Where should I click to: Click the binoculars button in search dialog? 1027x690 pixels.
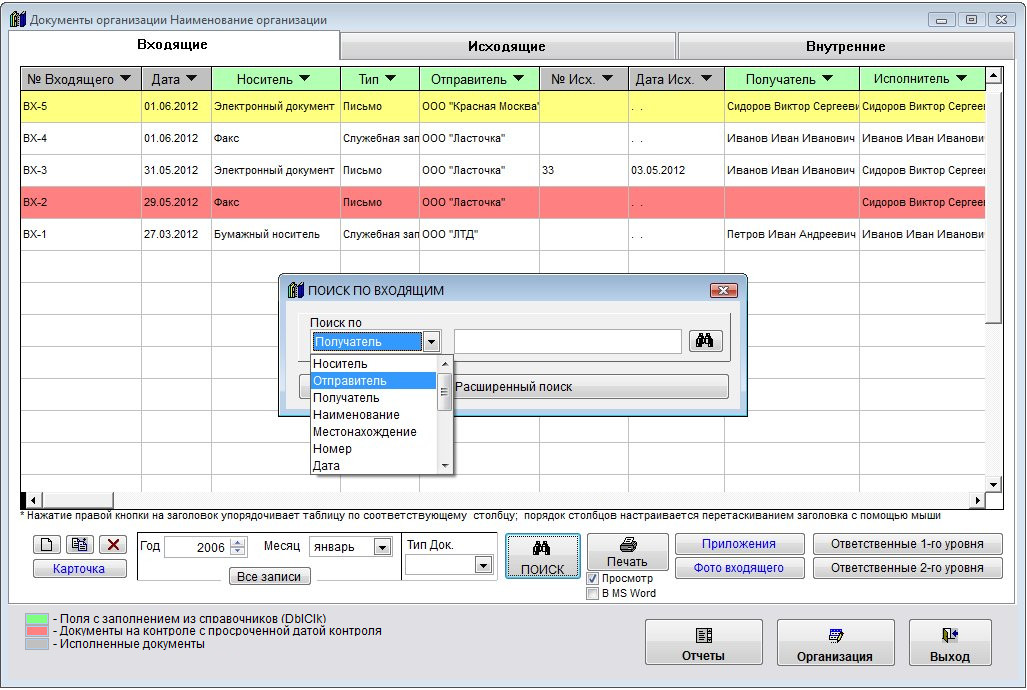704,341
